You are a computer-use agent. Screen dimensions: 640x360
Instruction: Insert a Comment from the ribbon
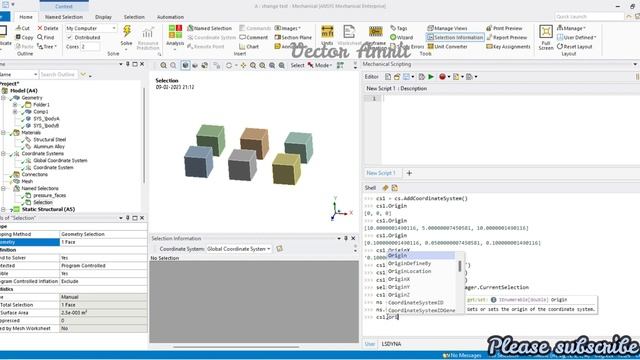(253, 37)
